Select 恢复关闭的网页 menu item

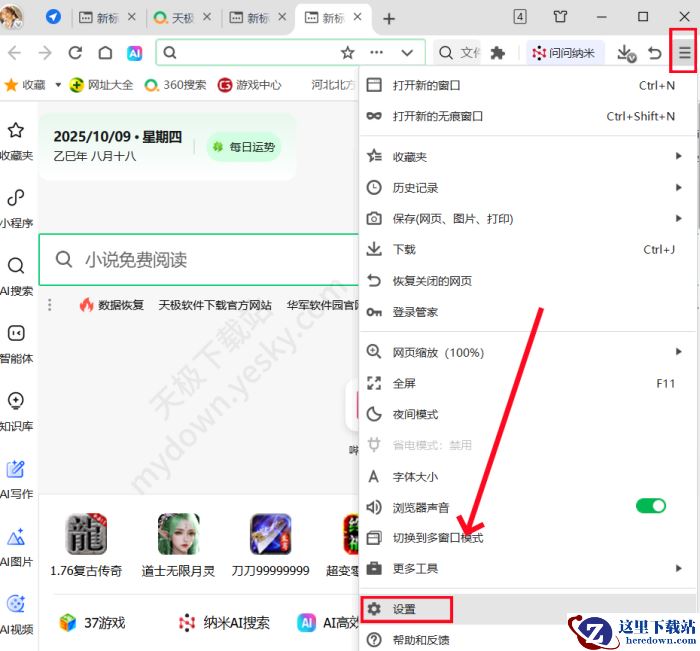click(x=527, y=280)
